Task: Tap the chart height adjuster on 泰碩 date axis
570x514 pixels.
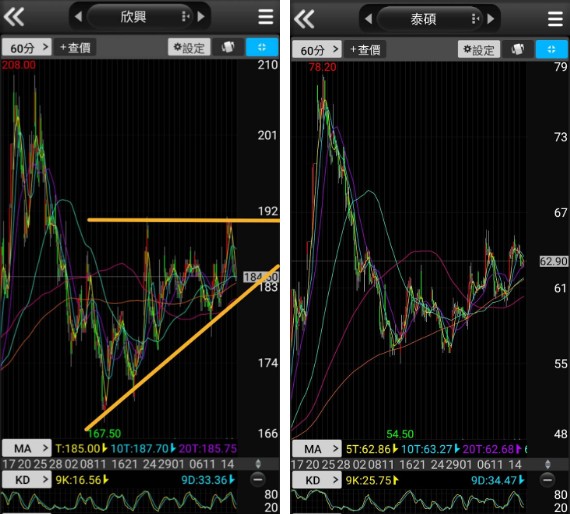Action: coord(548,464)
